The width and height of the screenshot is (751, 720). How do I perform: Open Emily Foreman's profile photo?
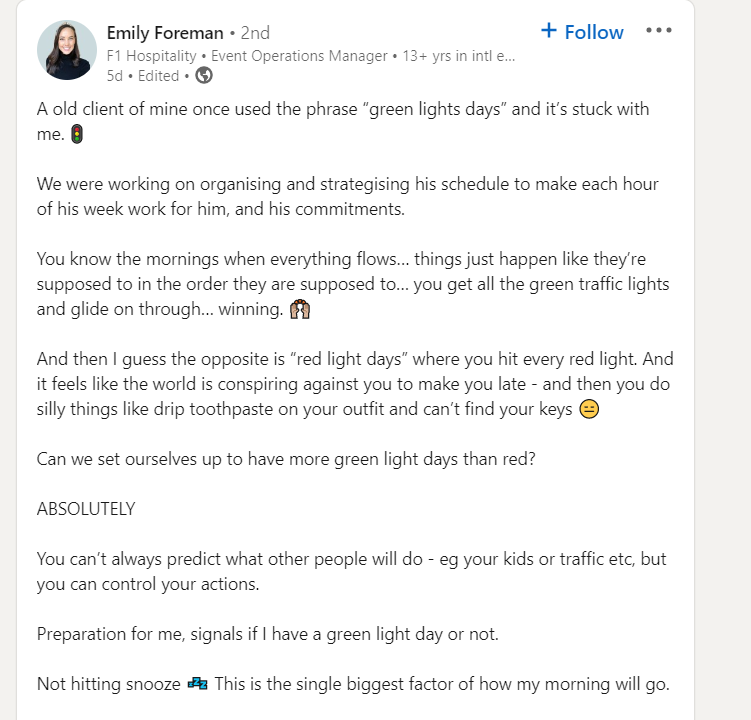click(67, 50)
